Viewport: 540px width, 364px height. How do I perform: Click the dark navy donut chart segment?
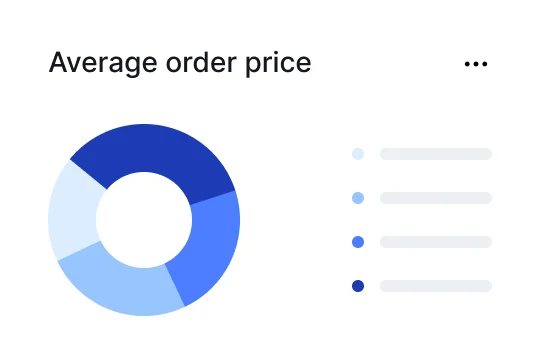pyautogui.click(x=155, y=148)
